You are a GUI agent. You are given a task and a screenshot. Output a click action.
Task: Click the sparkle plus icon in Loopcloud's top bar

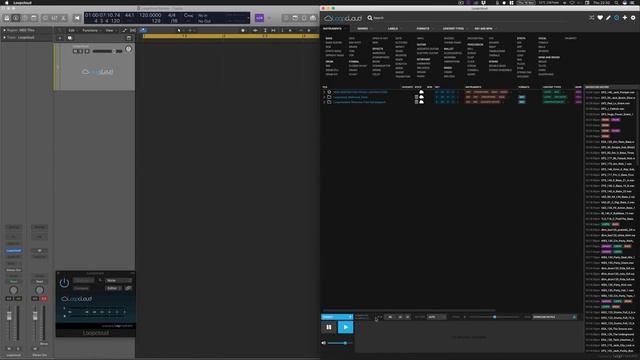pyautogui.click(x=625, y=18)
